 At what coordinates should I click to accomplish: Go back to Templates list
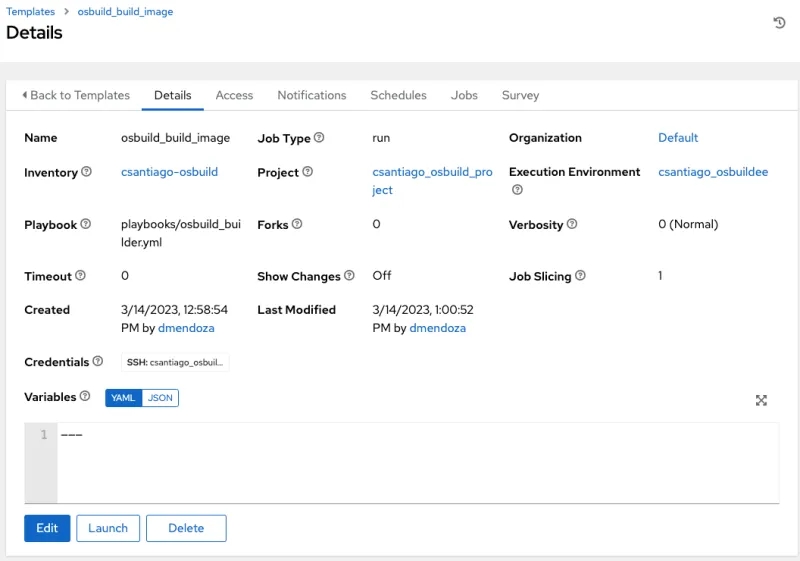point(76,95)
